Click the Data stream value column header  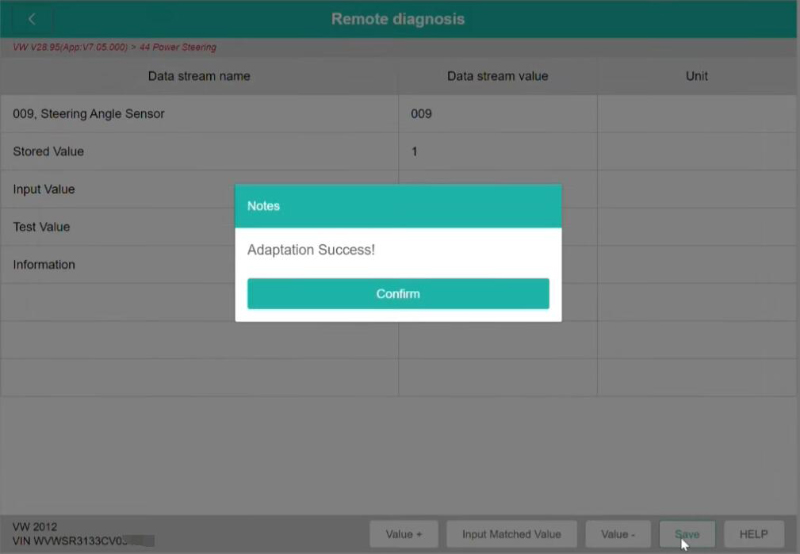coord(497,76)
